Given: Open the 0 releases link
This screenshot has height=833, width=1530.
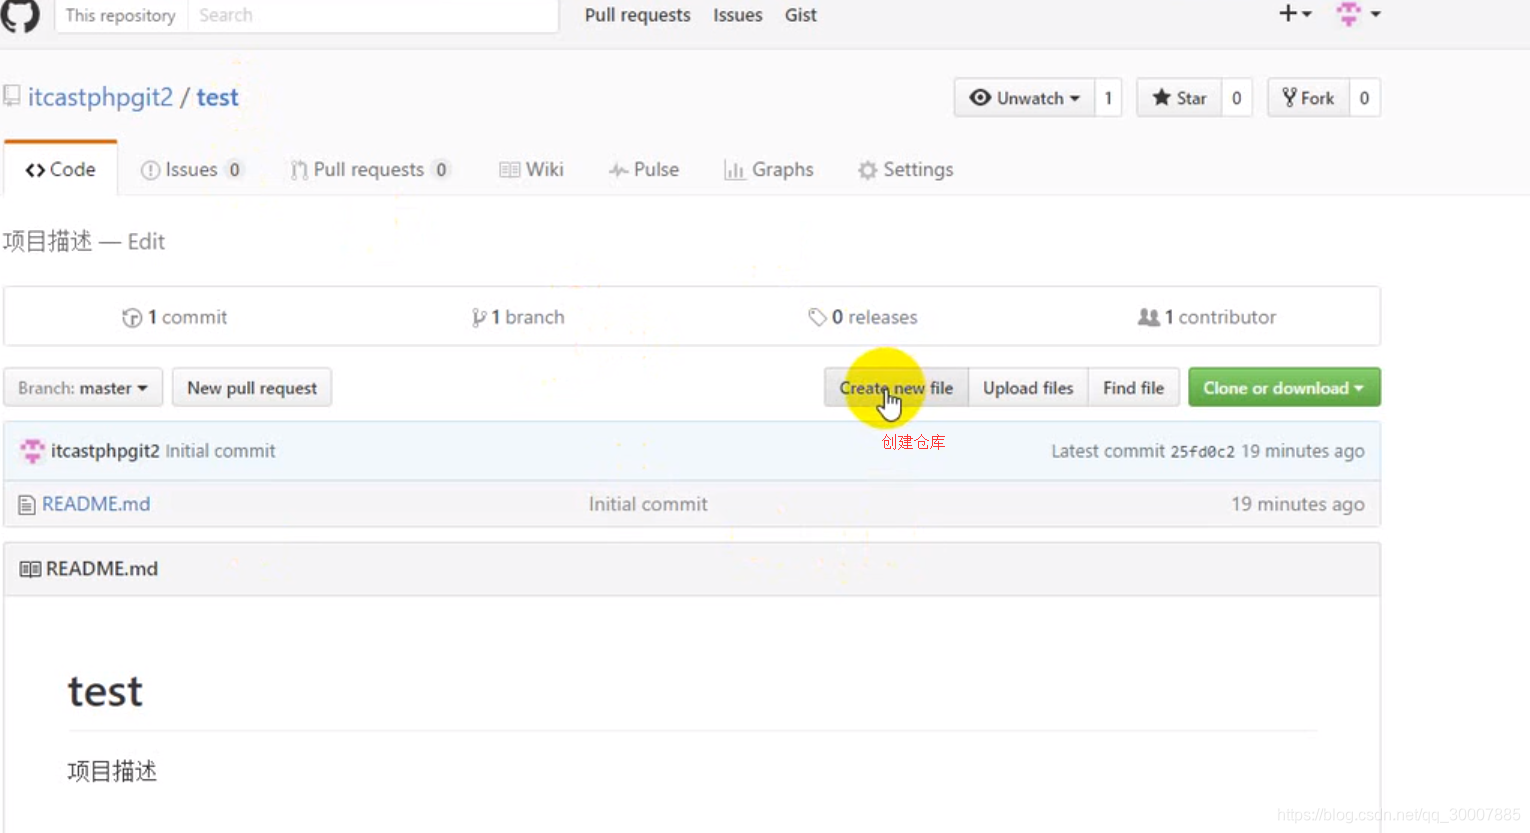Looking at the screenshot, I should click(863, 317).
